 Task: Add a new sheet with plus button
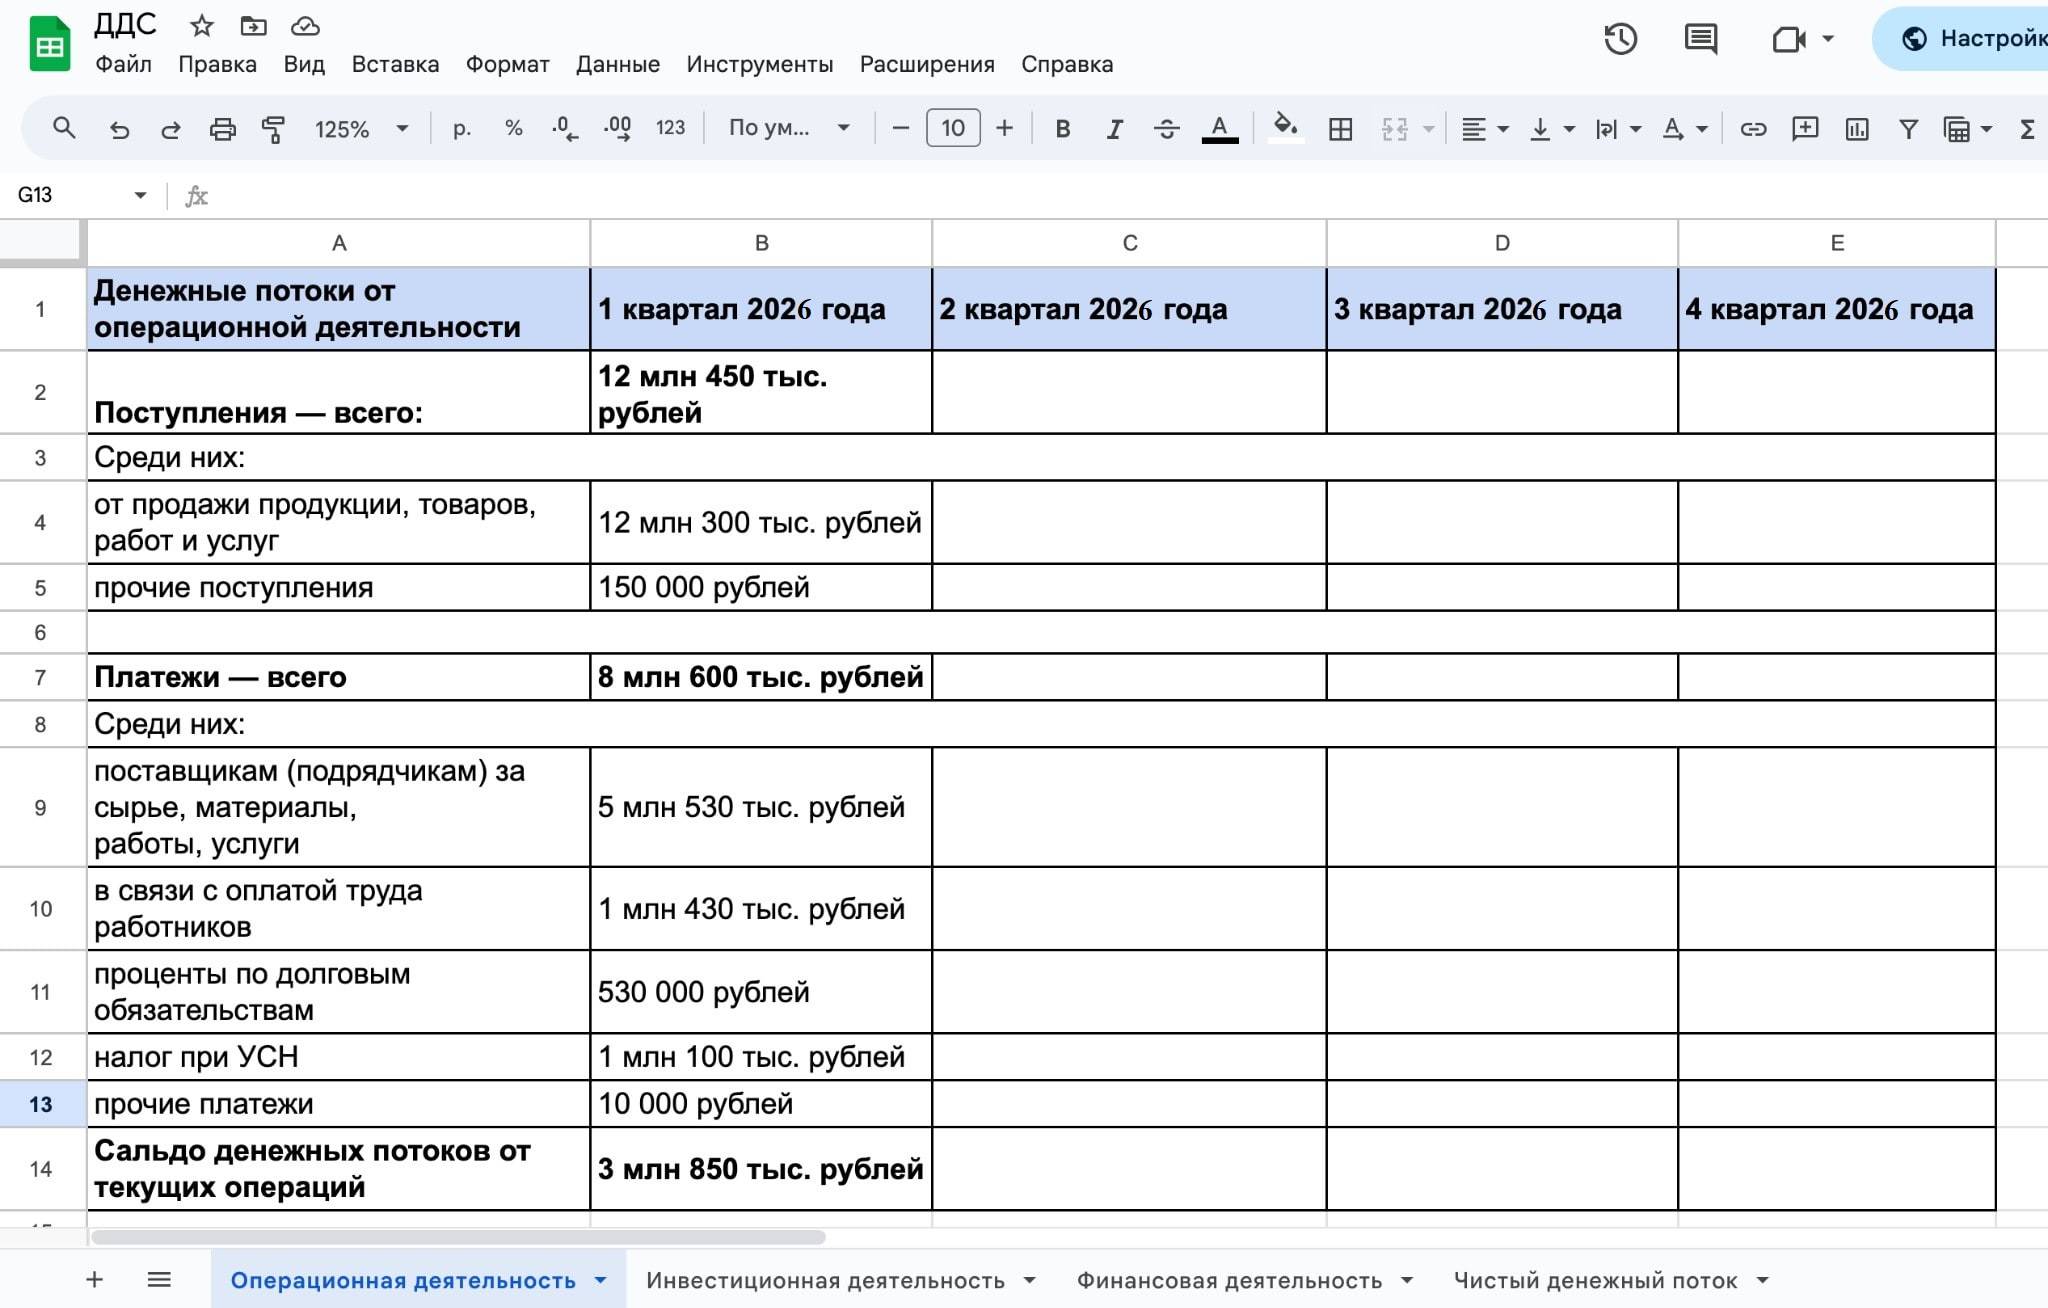click(x=94, y=1279)
